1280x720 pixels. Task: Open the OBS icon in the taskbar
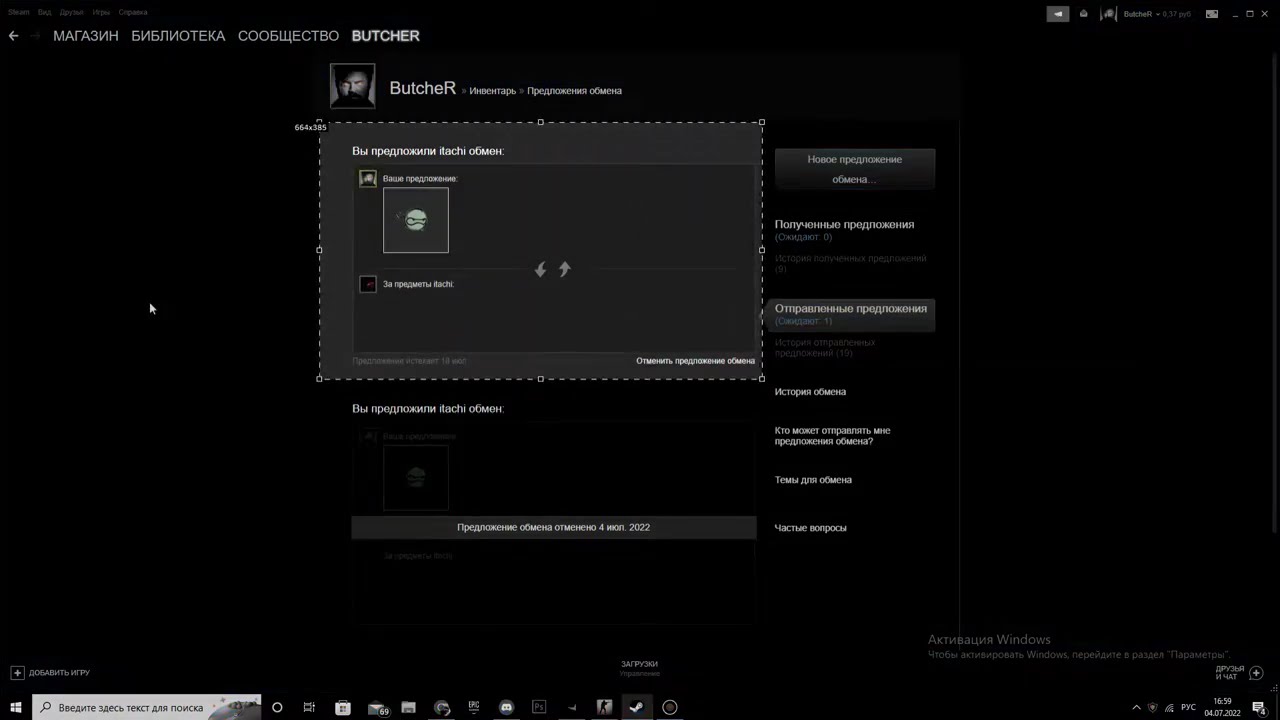[x=670, y=707]
